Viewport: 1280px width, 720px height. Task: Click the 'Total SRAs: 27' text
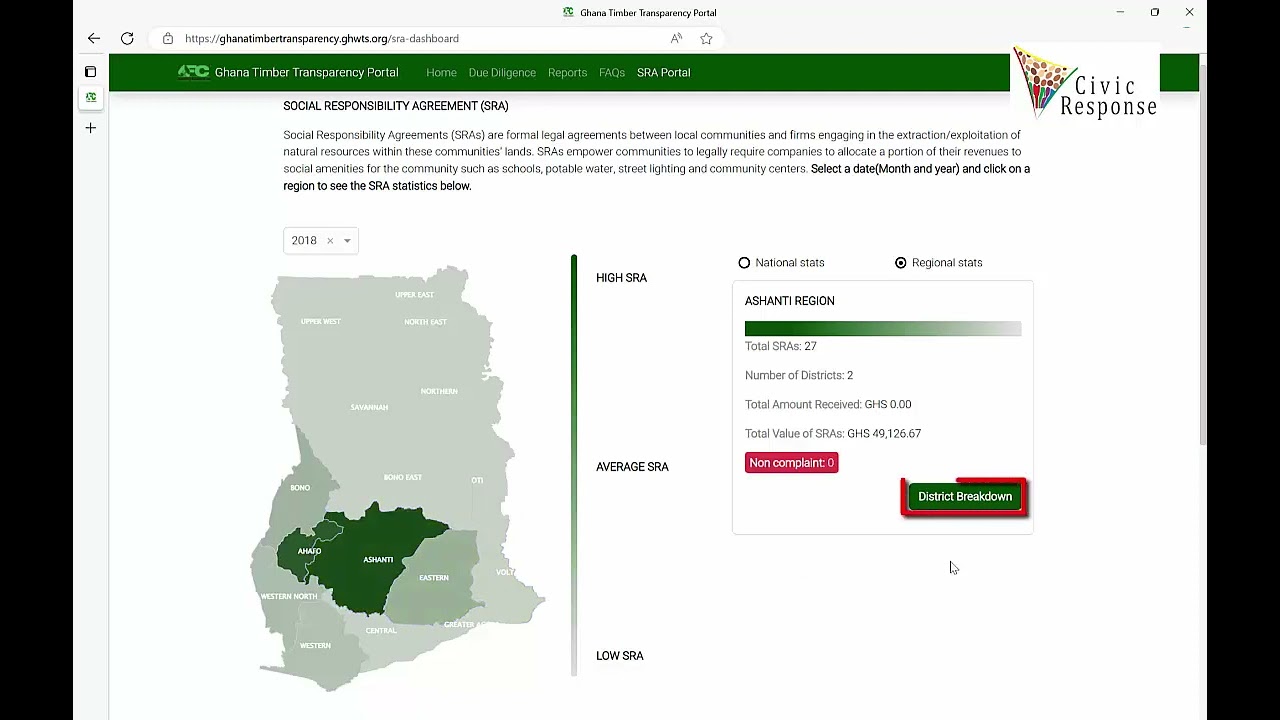pyautogui.click(x=781, y=346)
